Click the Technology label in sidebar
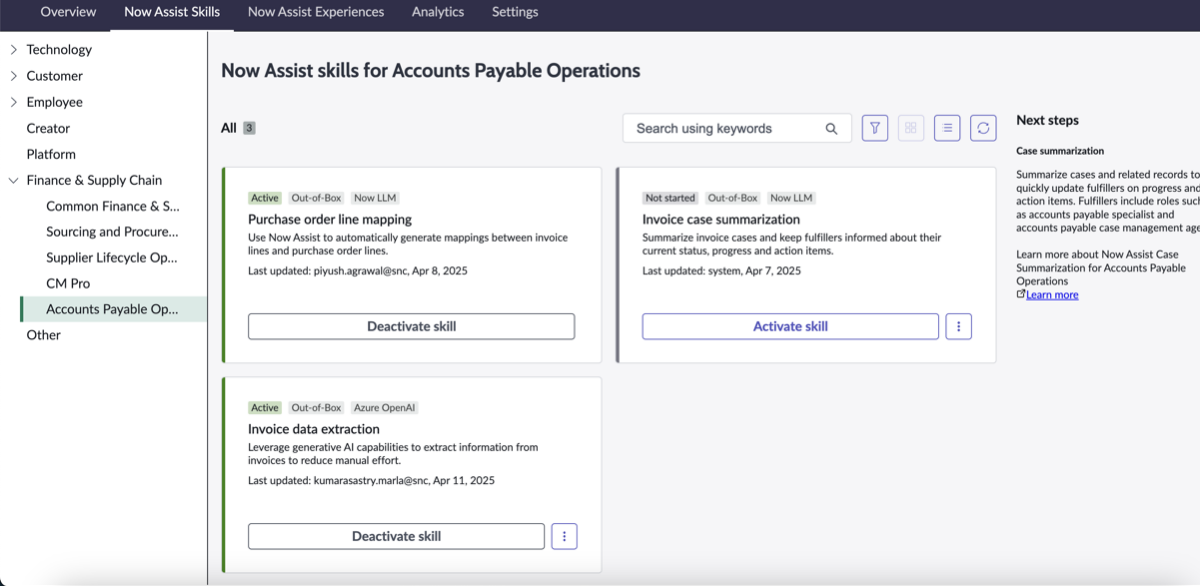Screen dimensions: 1200x586 pos(59,49)
